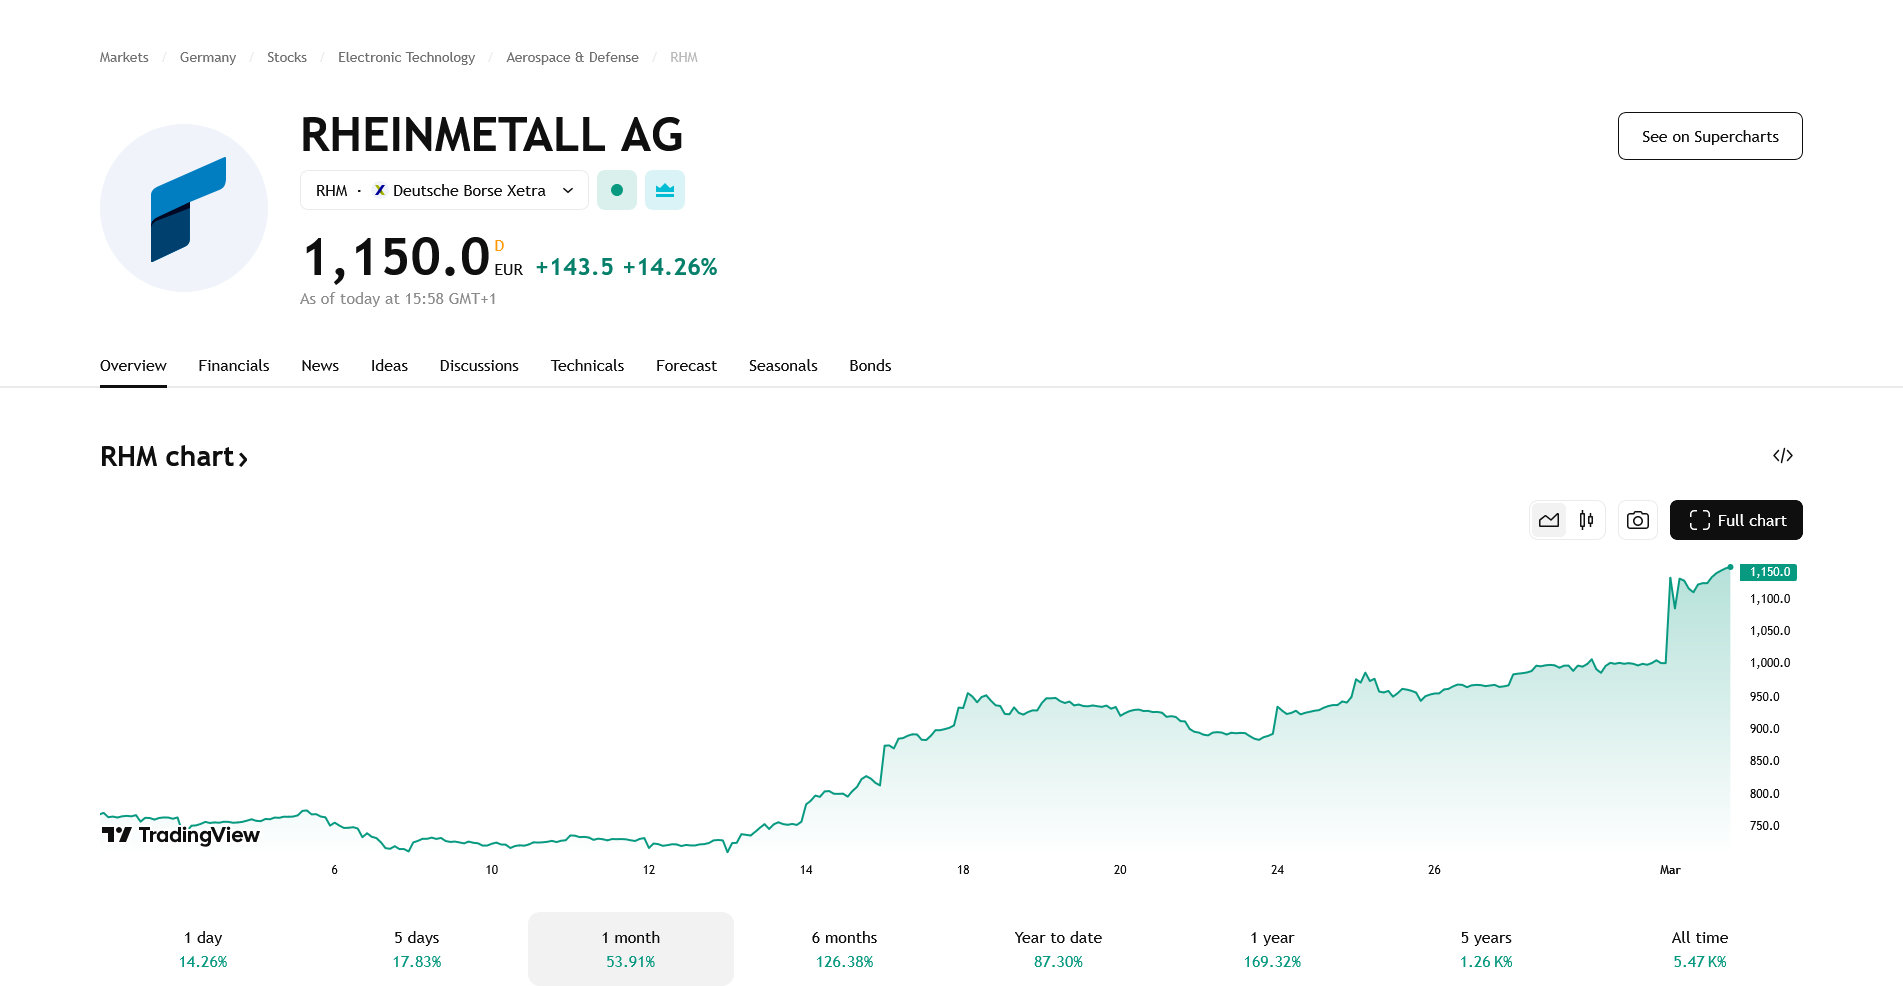Open the Ideas tab
The width and height of the screenshot is (1903, 986).
pyautogui.click(x=389, y=366)
